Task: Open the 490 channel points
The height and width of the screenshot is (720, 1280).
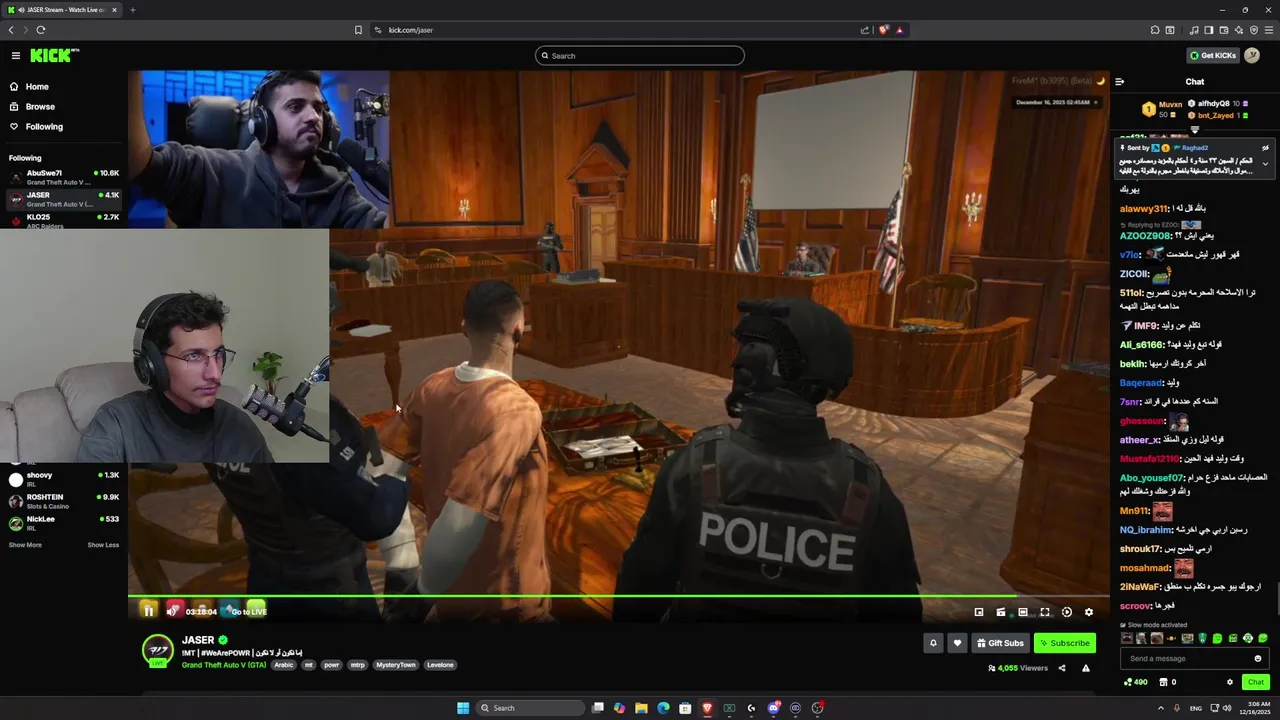Action: (x=1136, y=682)
